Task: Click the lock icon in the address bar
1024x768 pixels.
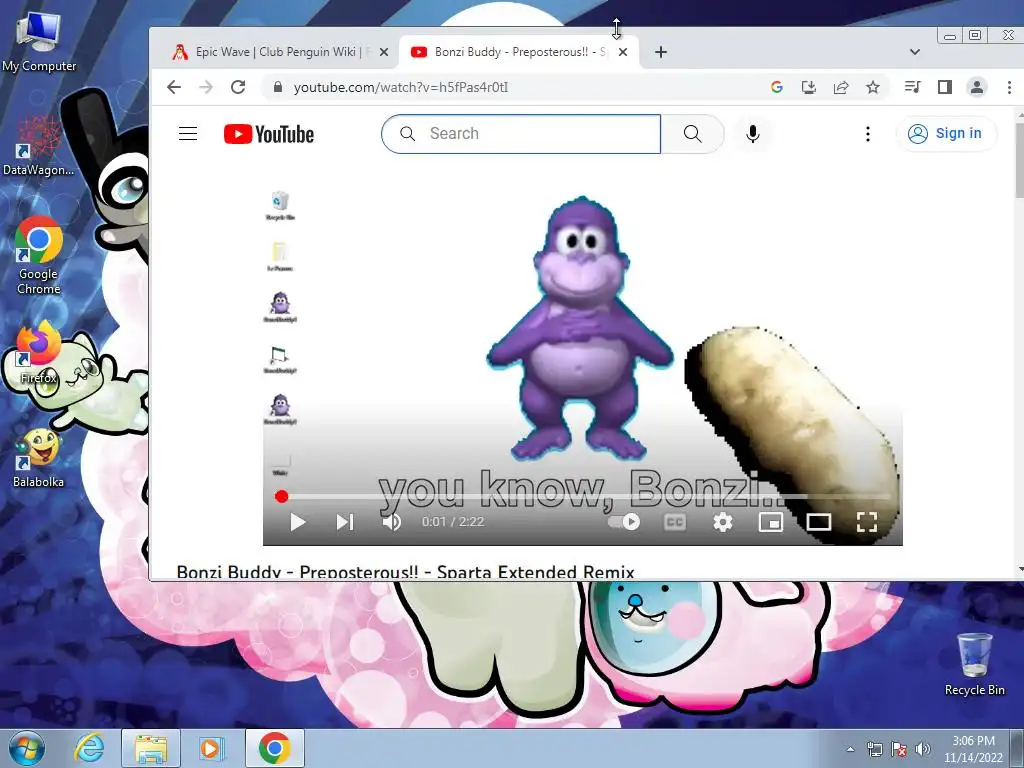Action: point(278,87)
